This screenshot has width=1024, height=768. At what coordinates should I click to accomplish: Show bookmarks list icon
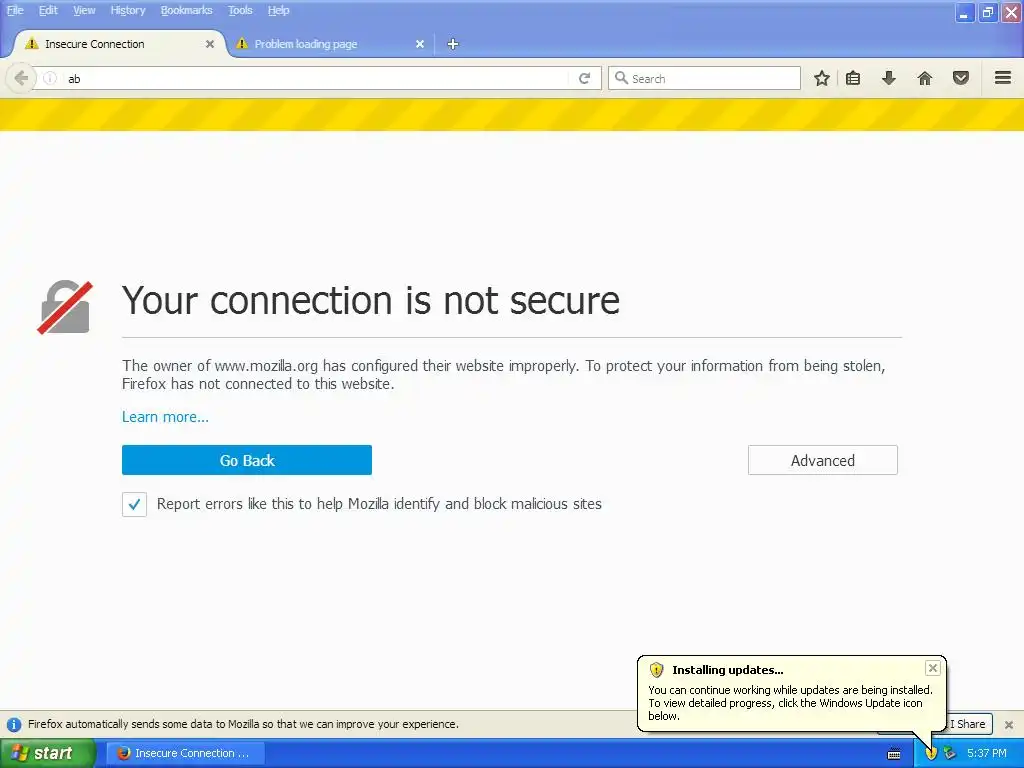[x=853, y=78]
